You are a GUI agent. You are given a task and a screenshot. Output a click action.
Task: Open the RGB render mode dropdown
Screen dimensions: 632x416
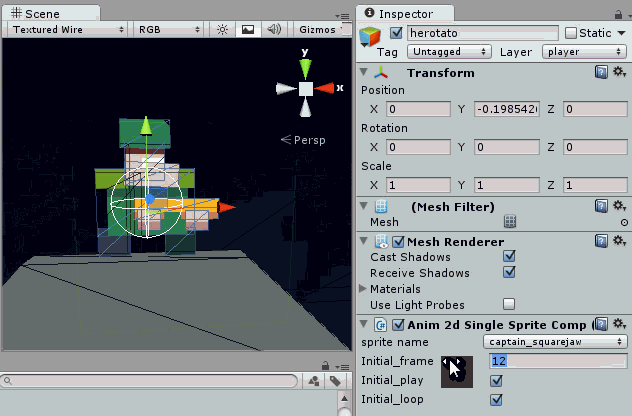tap(168, 29)
